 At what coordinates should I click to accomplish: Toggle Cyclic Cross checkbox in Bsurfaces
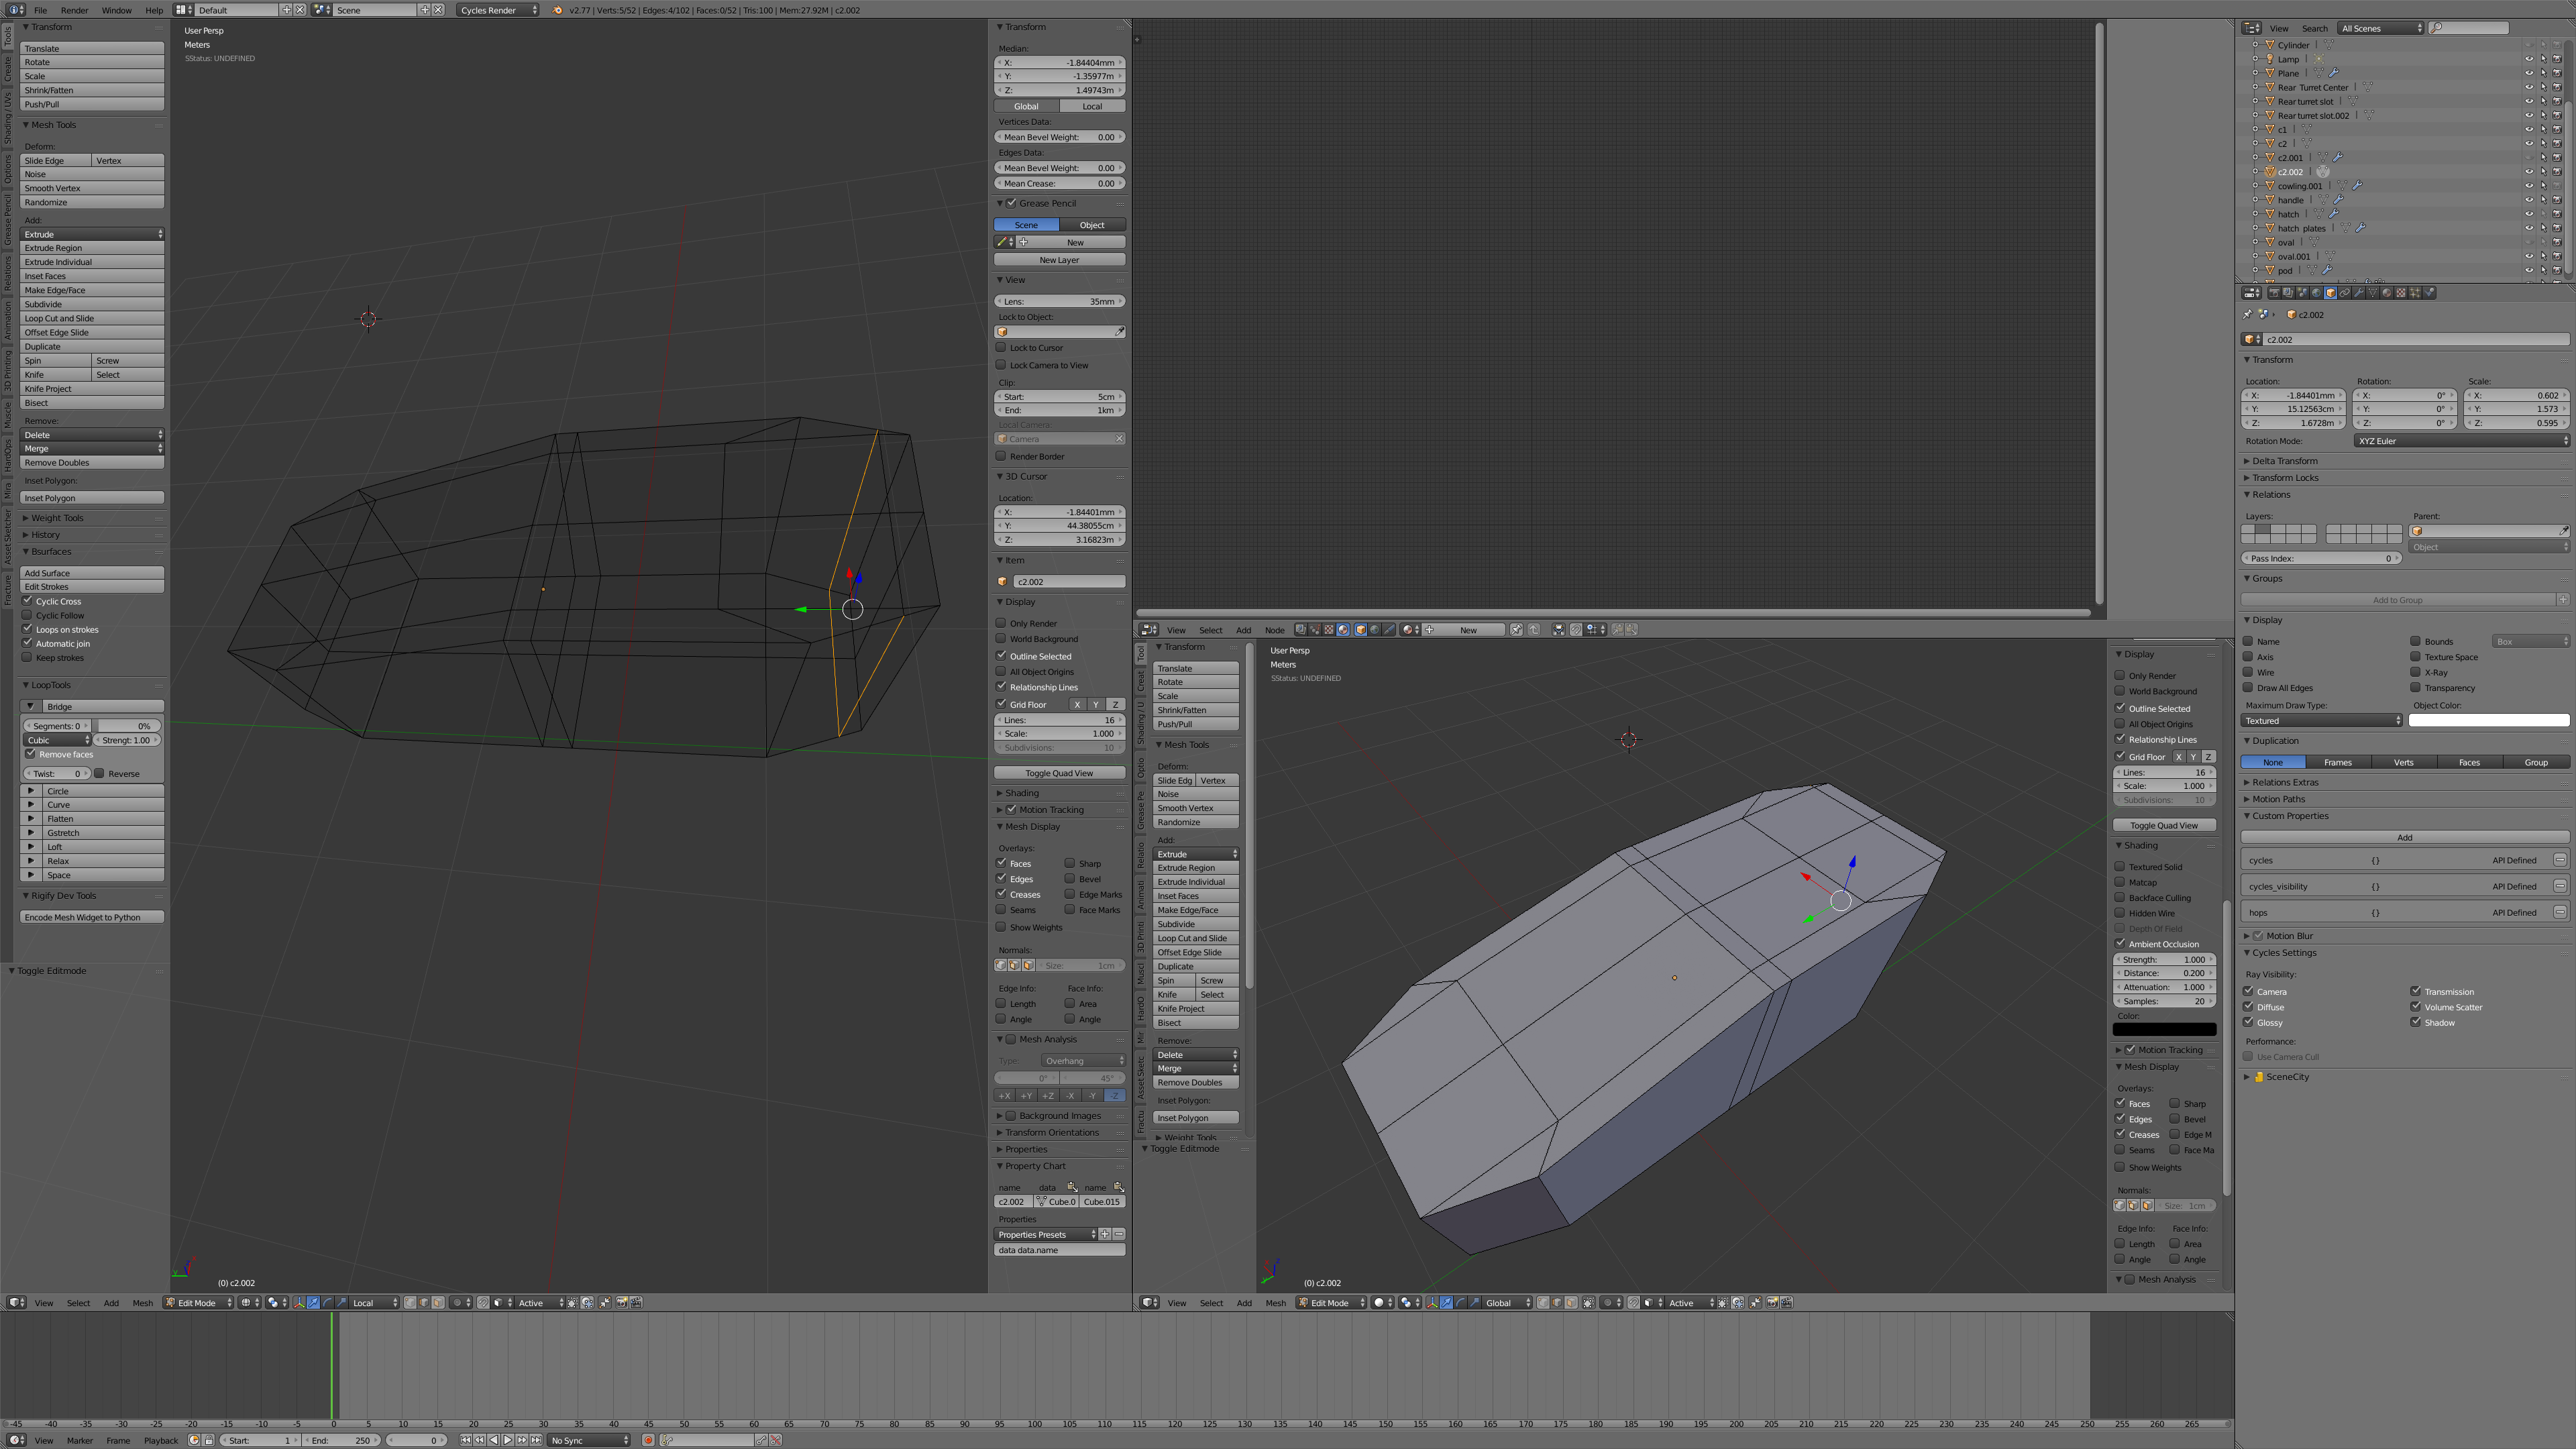click(x=28, y=600)
